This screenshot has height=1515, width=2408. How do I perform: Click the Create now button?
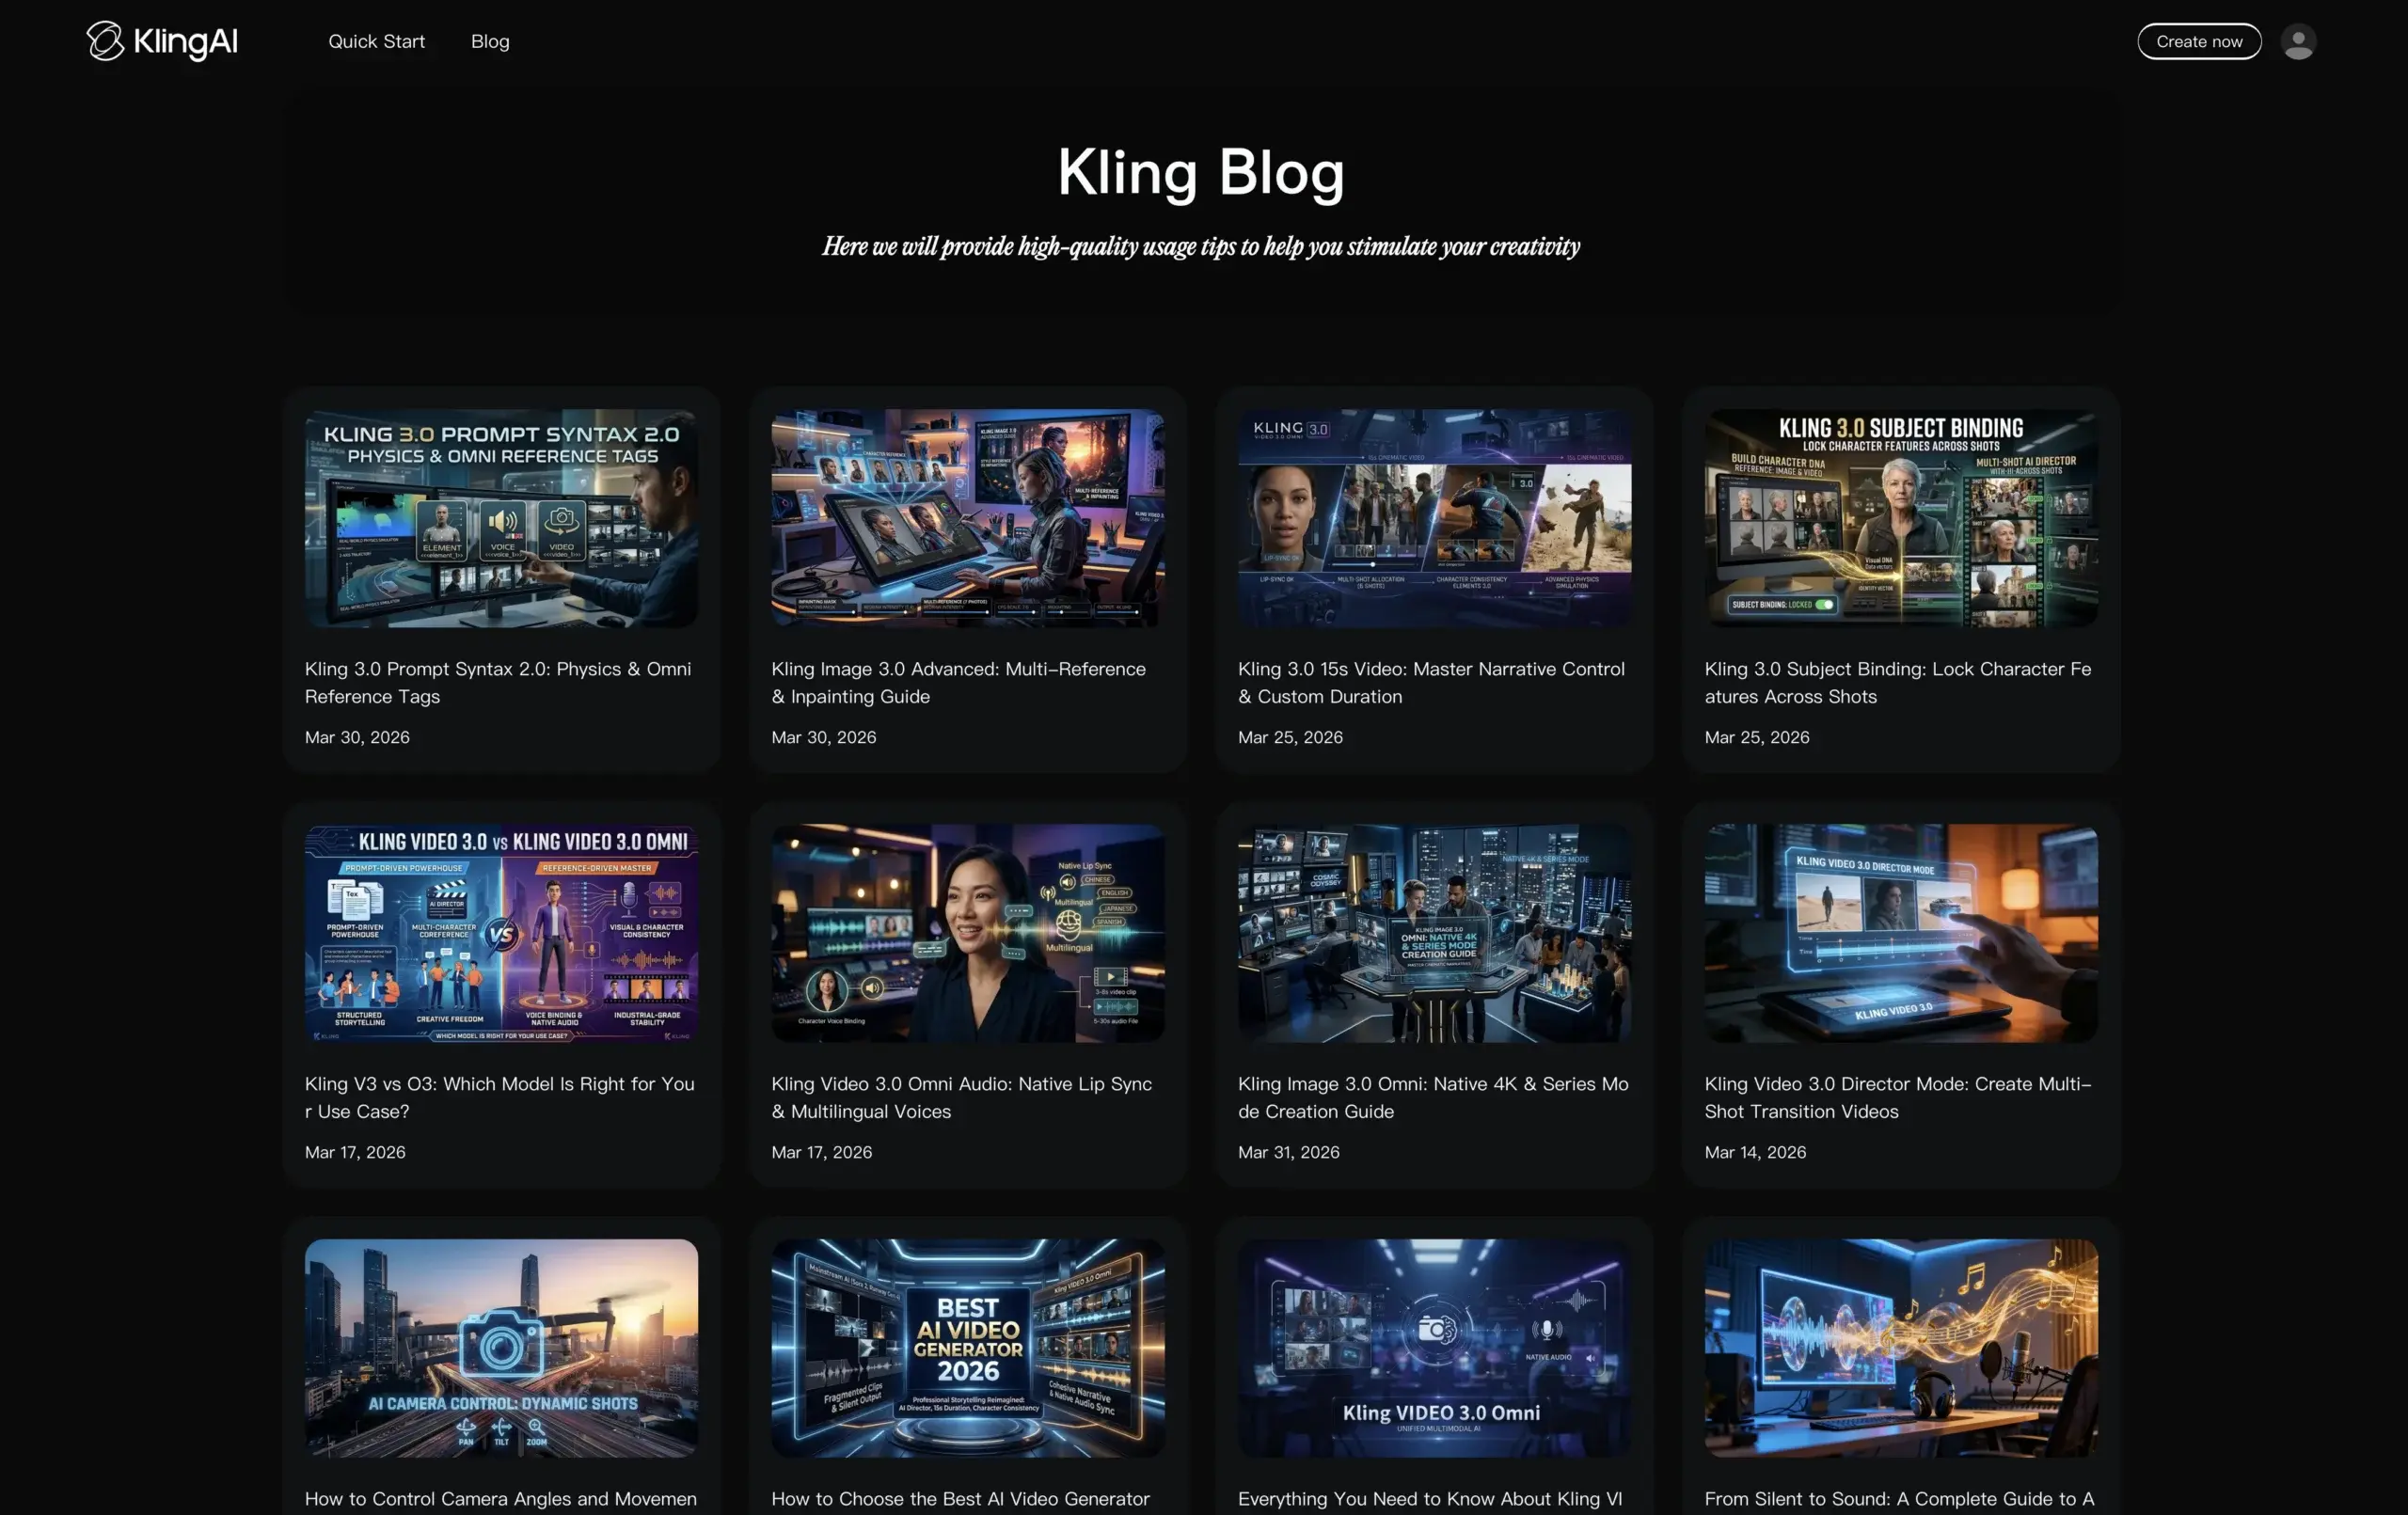(2198, 42)
